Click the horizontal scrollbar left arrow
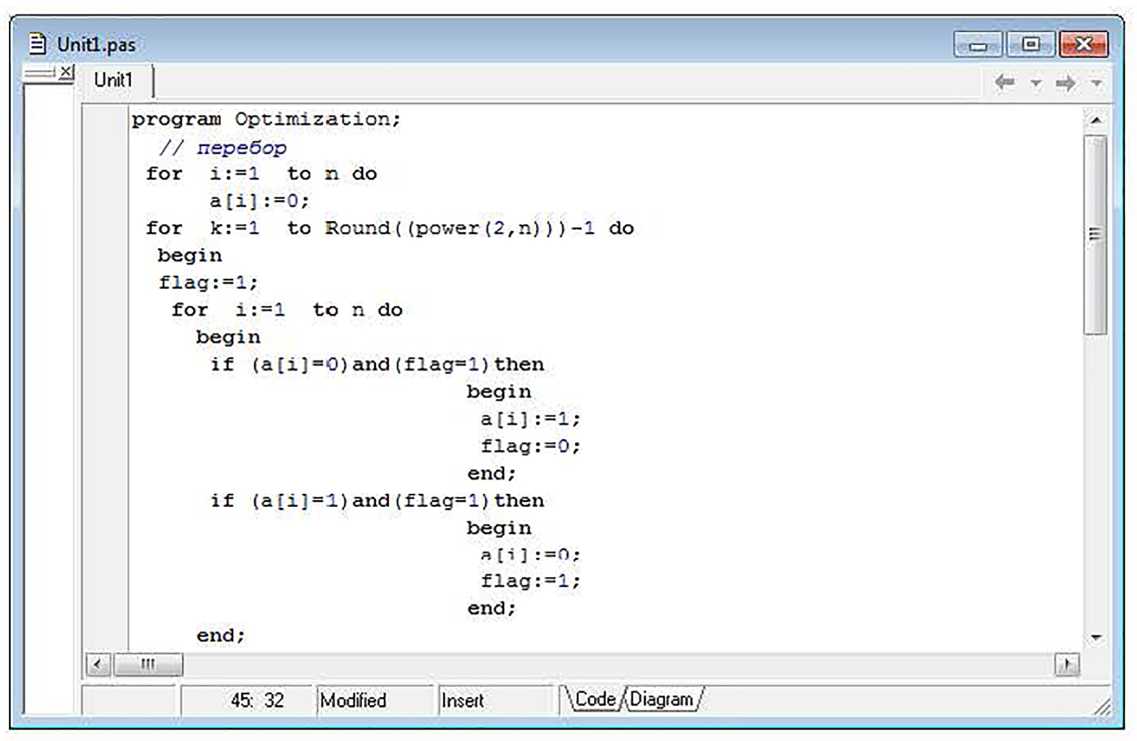 98,663
